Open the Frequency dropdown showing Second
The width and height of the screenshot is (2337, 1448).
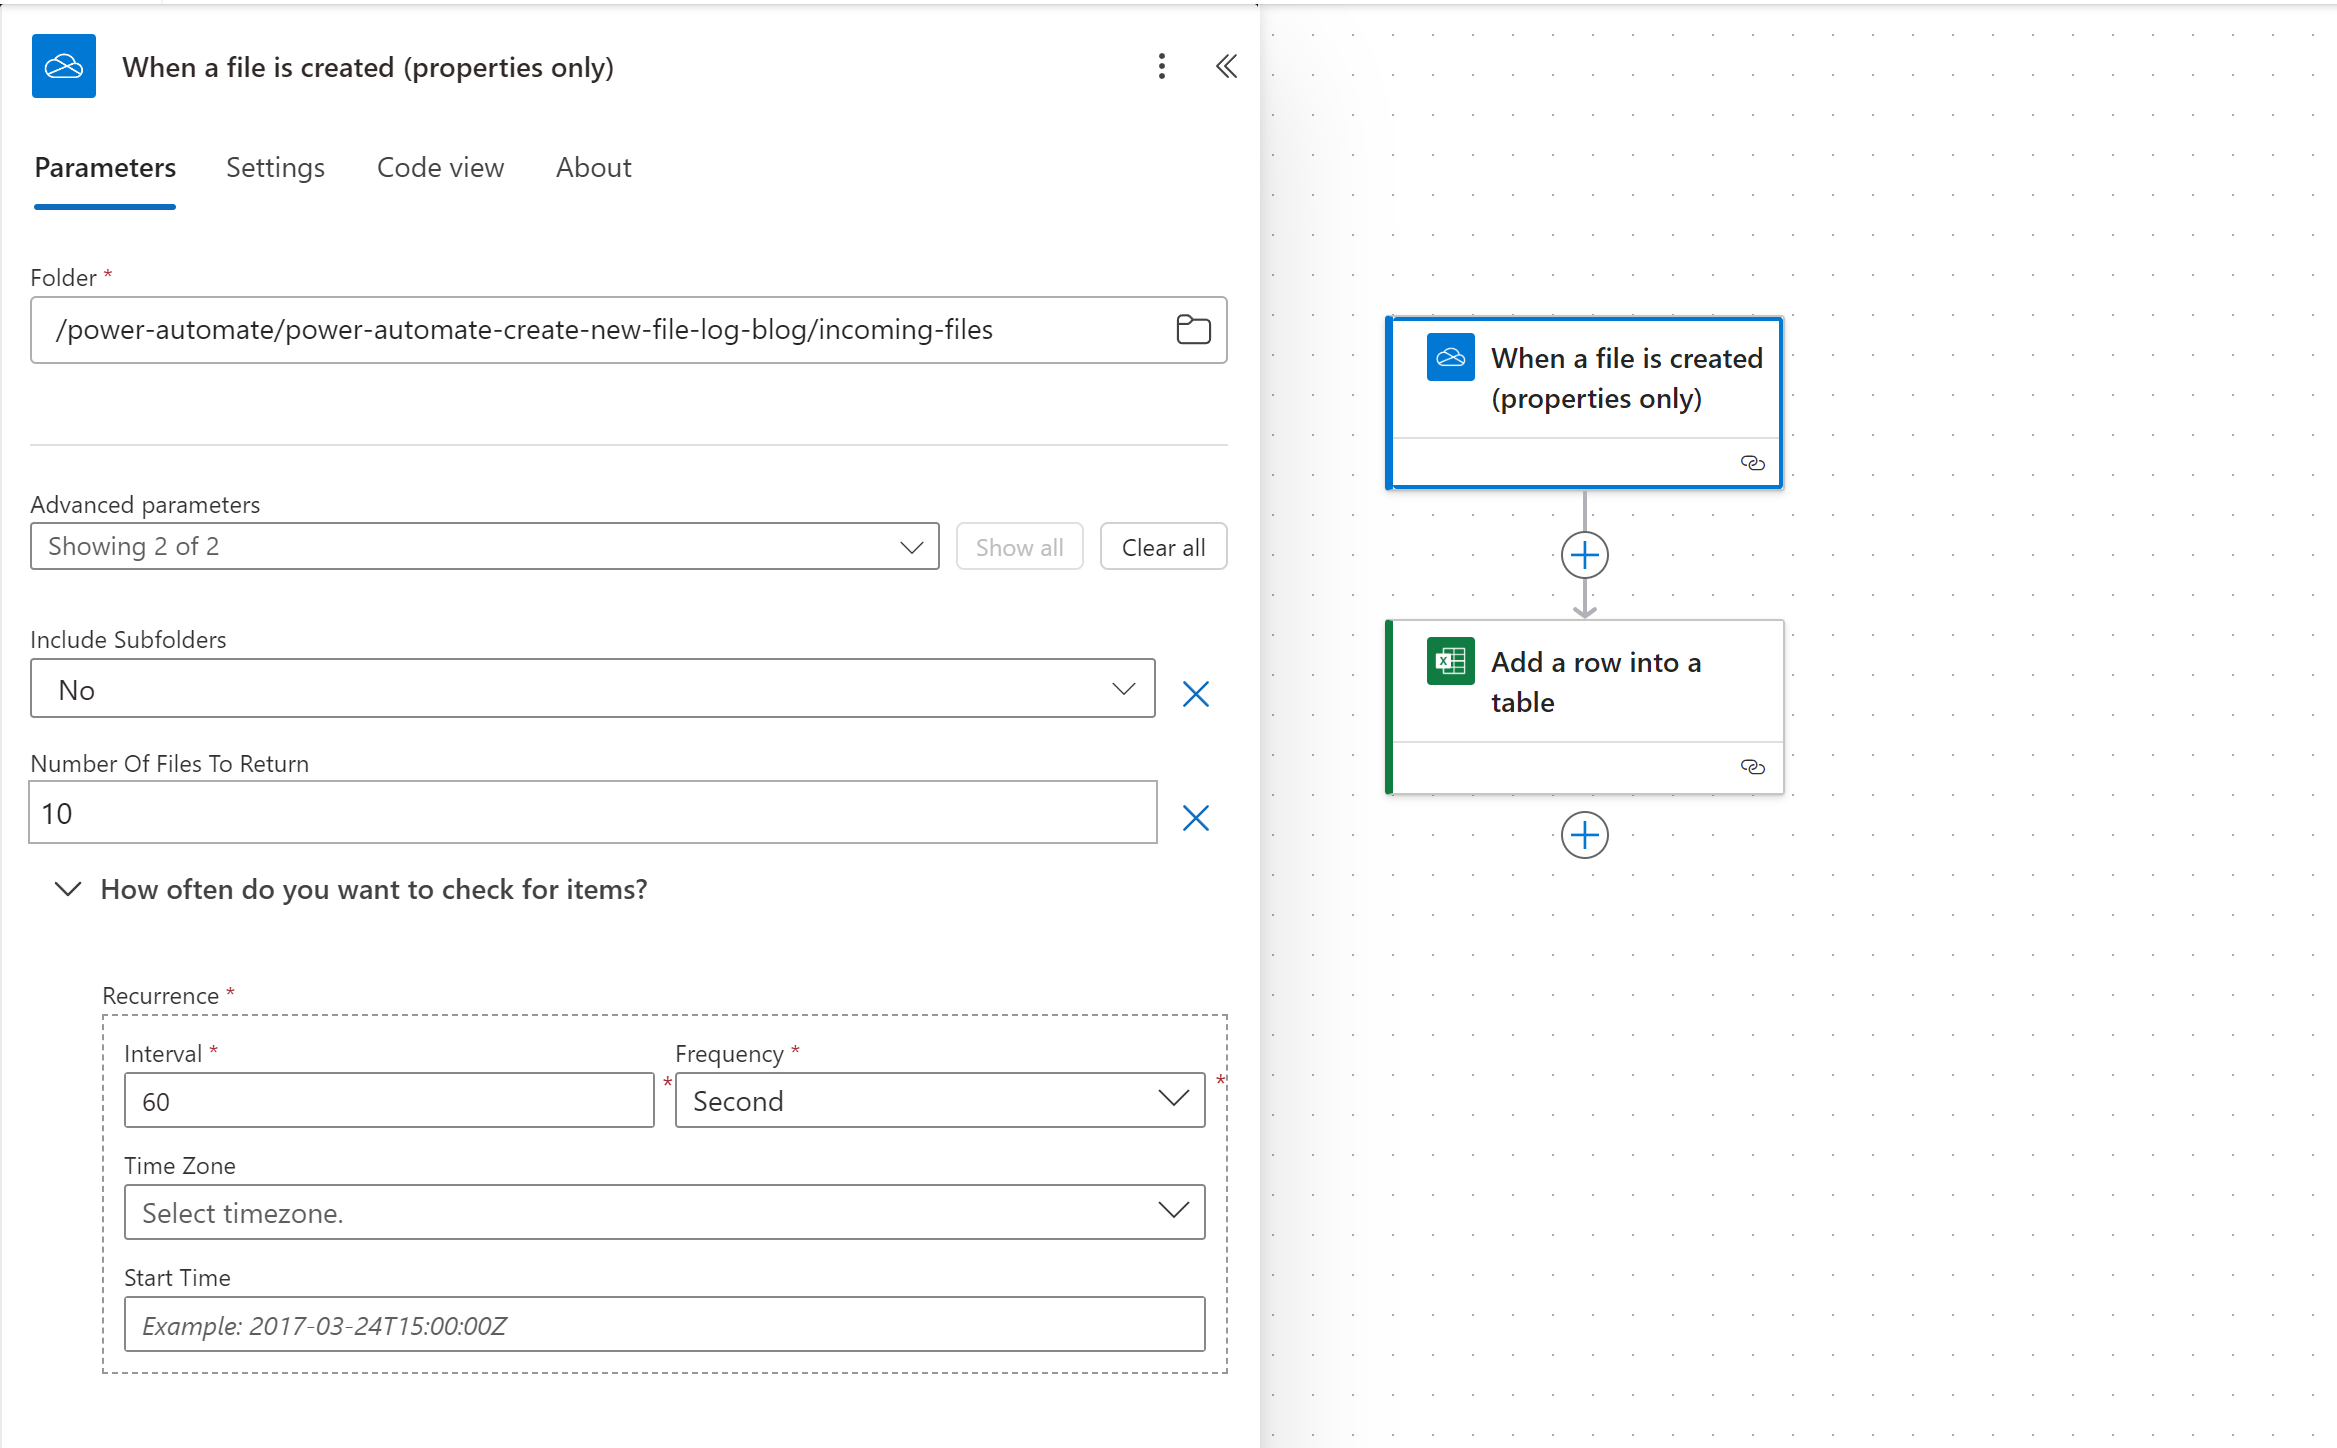[x=939, y=1100]
